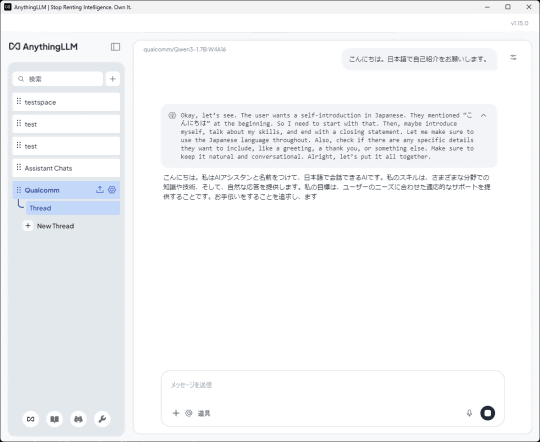Open the Assistant Chats workspace
This screenshot has width=540, height=442.
click(x=66, y=168)
